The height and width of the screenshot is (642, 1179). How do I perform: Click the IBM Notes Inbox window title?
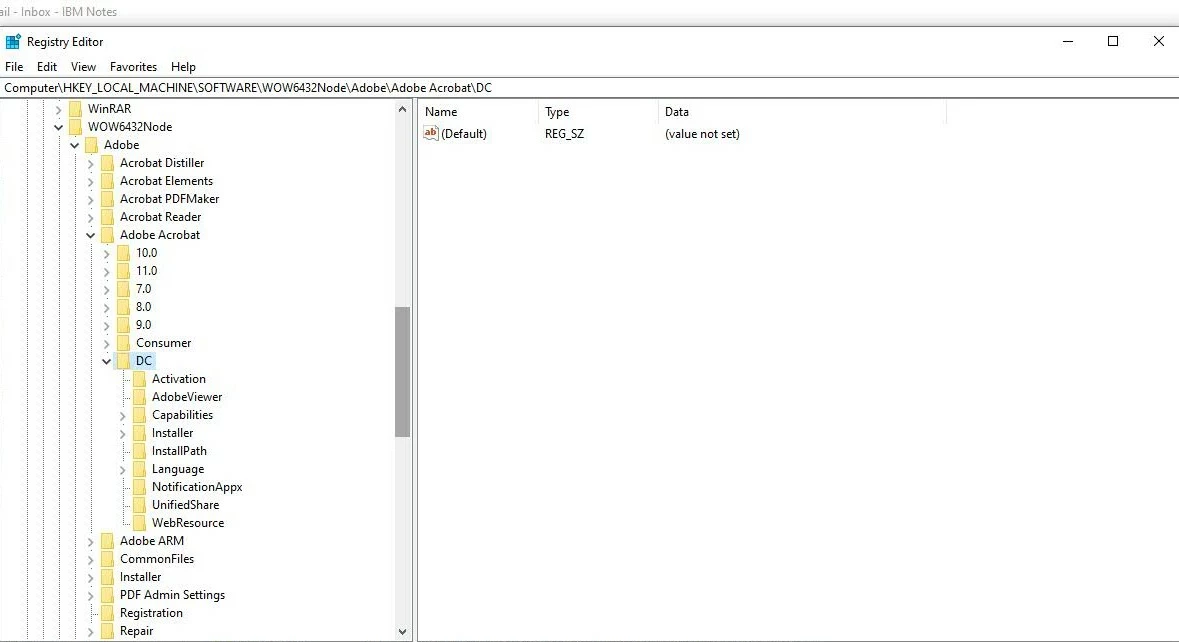[59, 12]
